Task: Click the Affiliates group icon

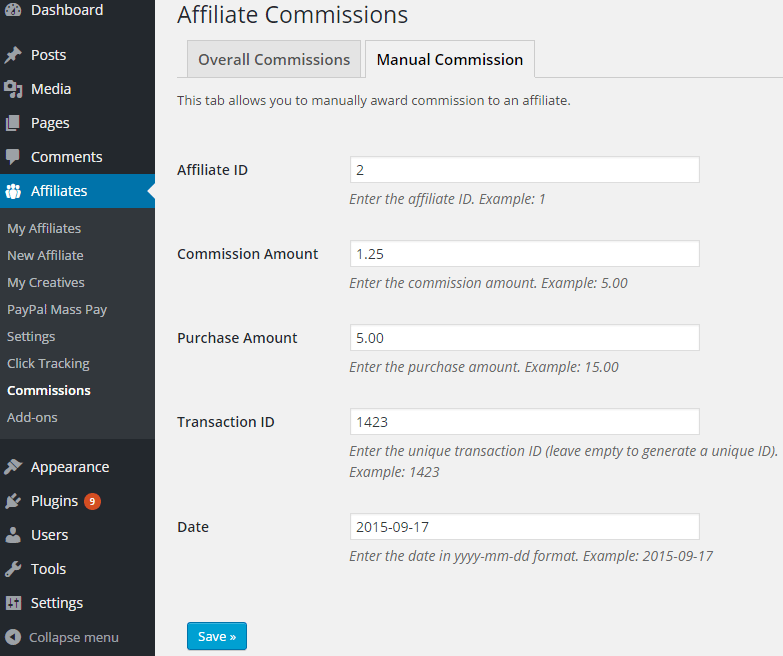Action: 13,191
